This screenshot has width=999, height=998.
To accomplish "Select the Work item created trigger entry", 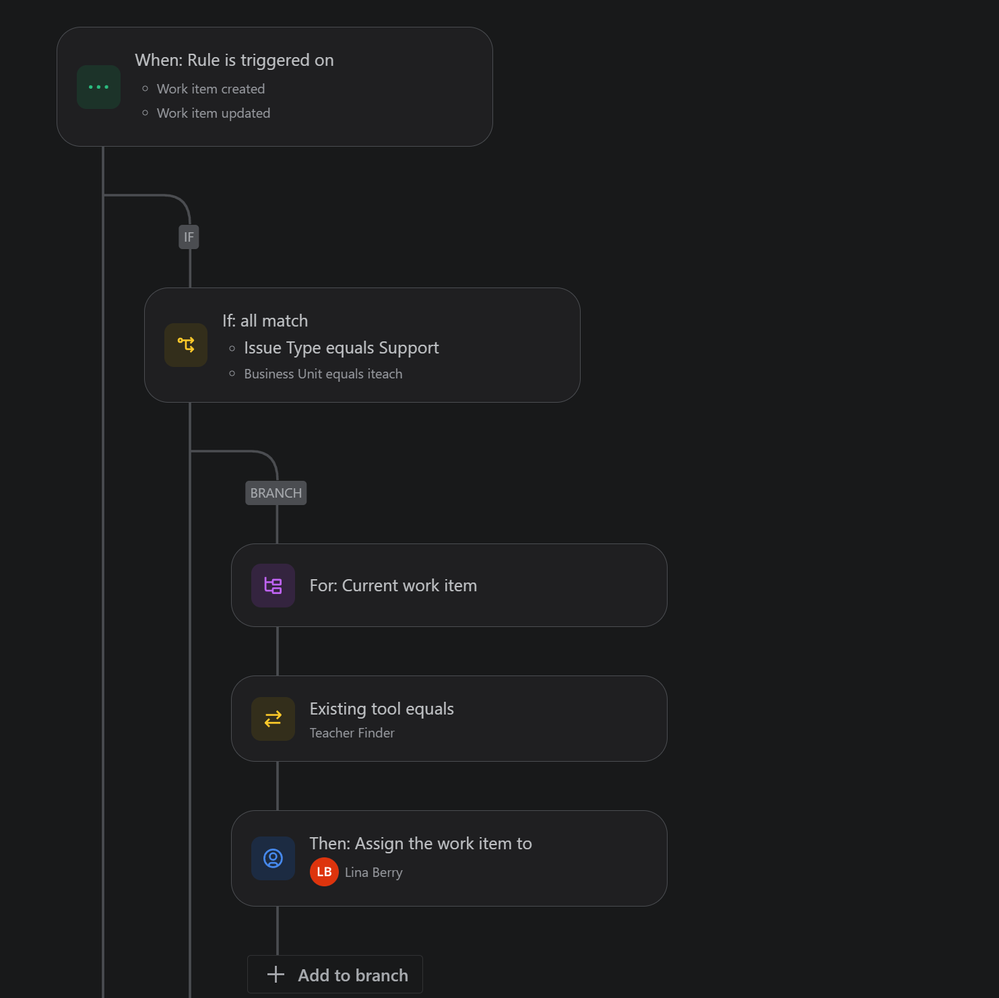I will pyautogui.click(x=211, y=89).
